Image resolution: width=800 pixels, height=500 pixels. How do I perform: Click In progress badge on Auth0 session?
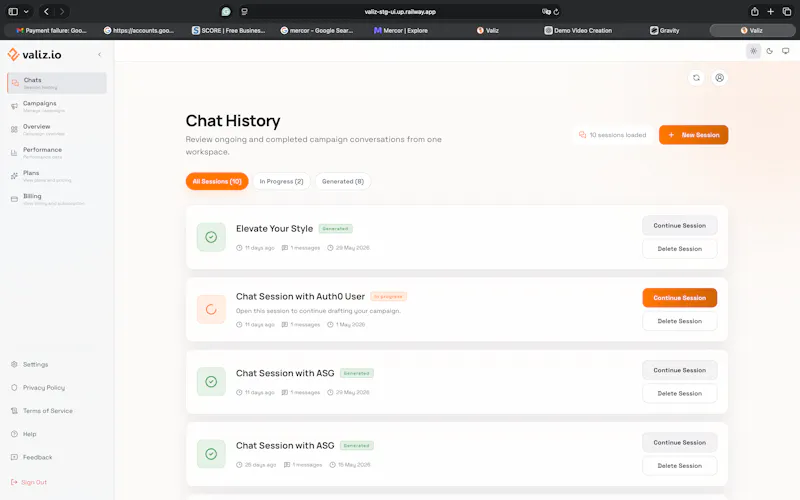point(388,296)
